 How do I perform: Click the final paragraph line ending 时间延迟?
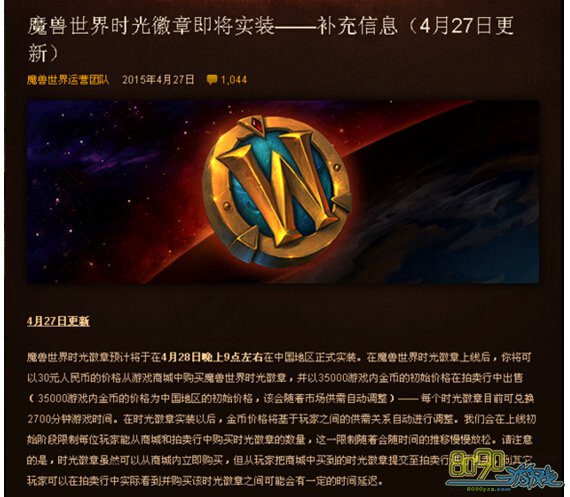205,481
